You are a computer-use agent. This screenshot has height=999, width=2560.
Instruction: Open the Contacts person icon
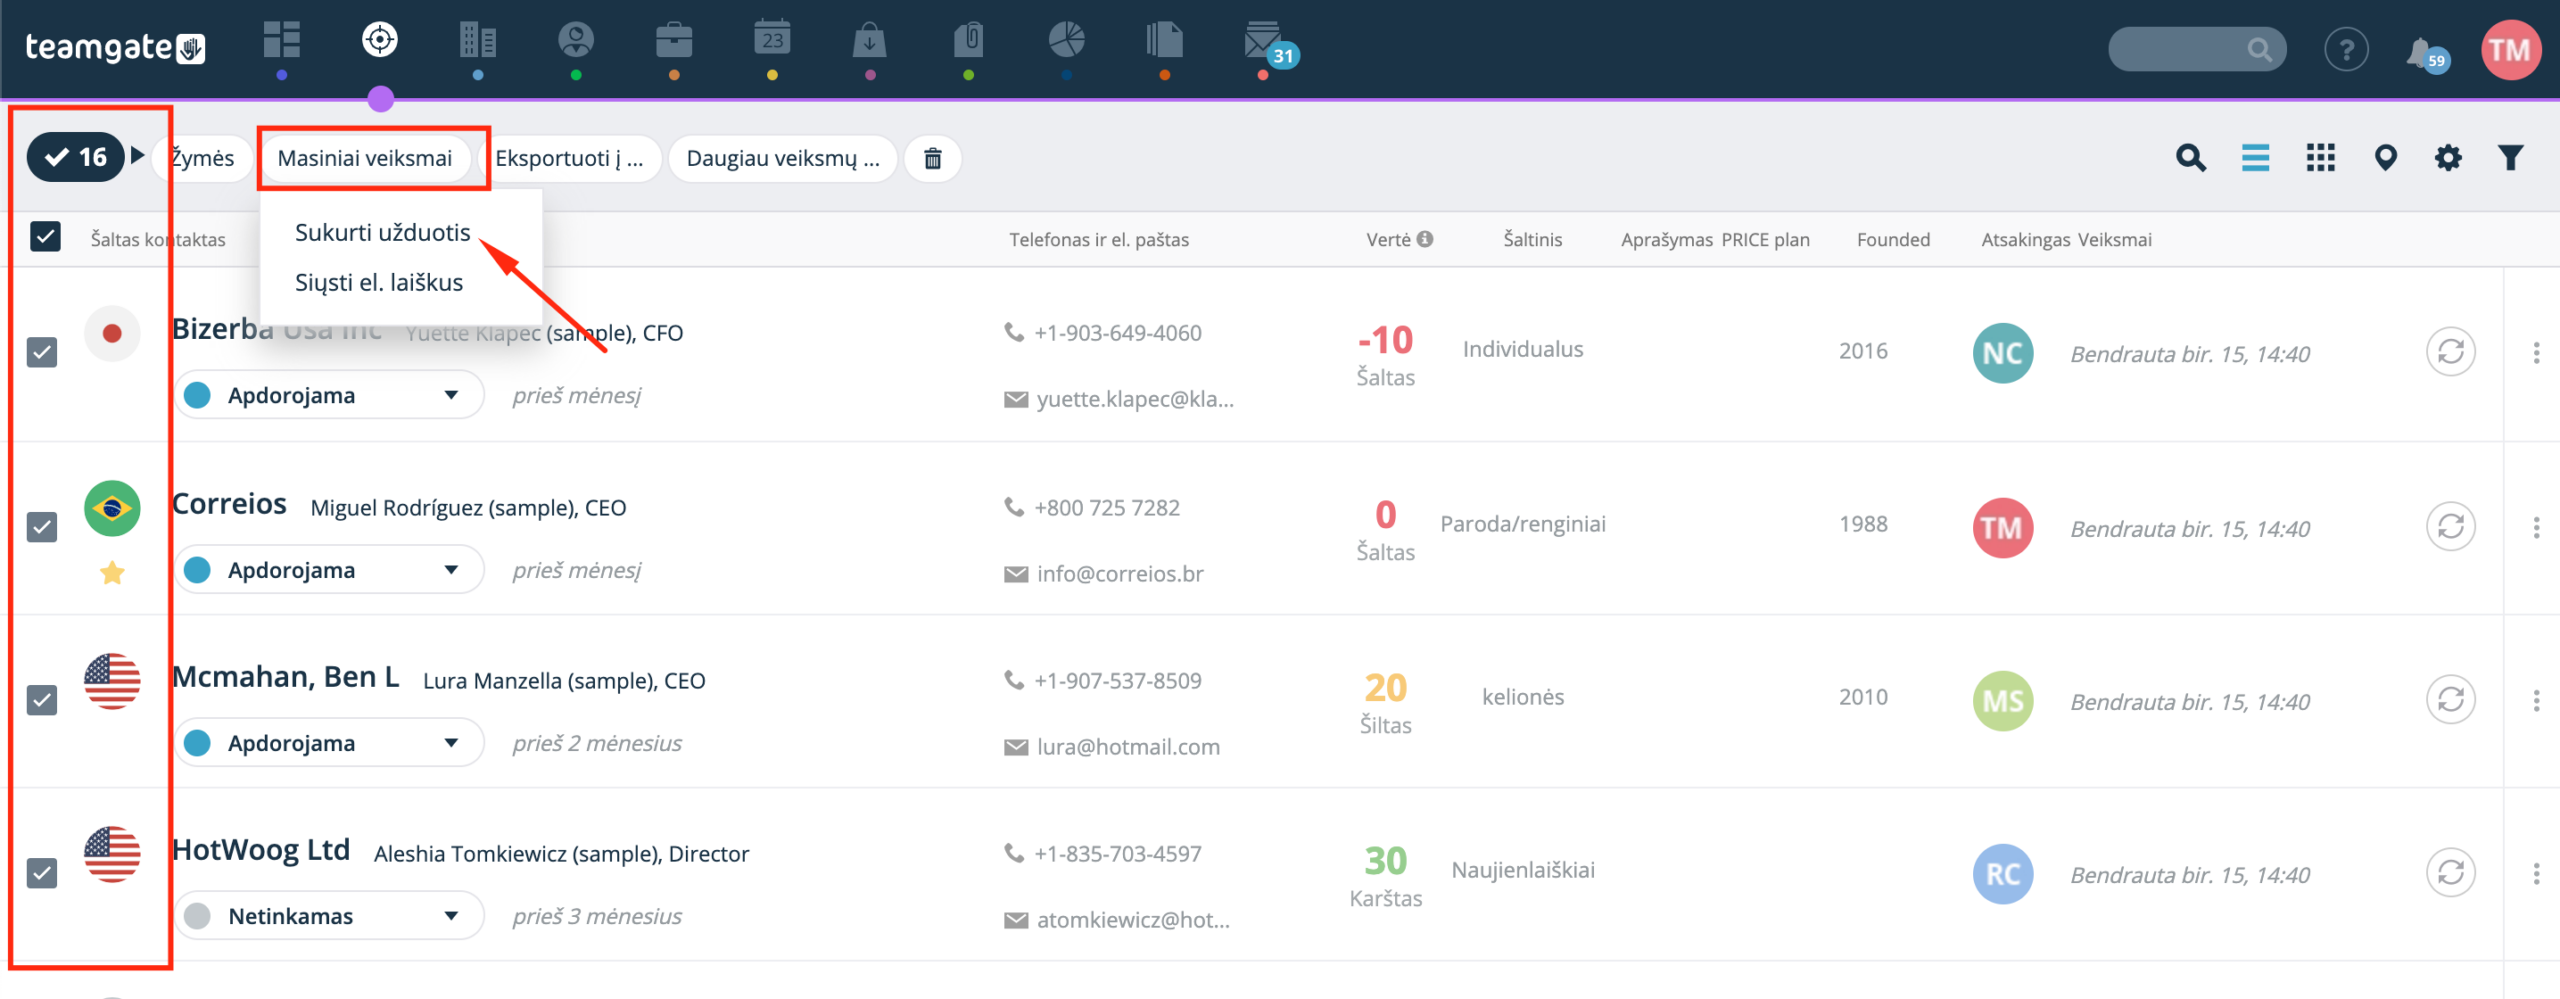(576, 40)
